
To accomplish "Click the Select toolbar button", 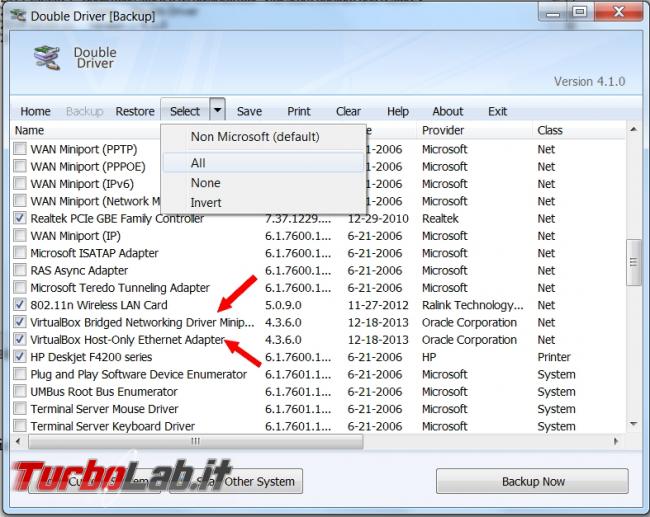I will pos(185,111).
